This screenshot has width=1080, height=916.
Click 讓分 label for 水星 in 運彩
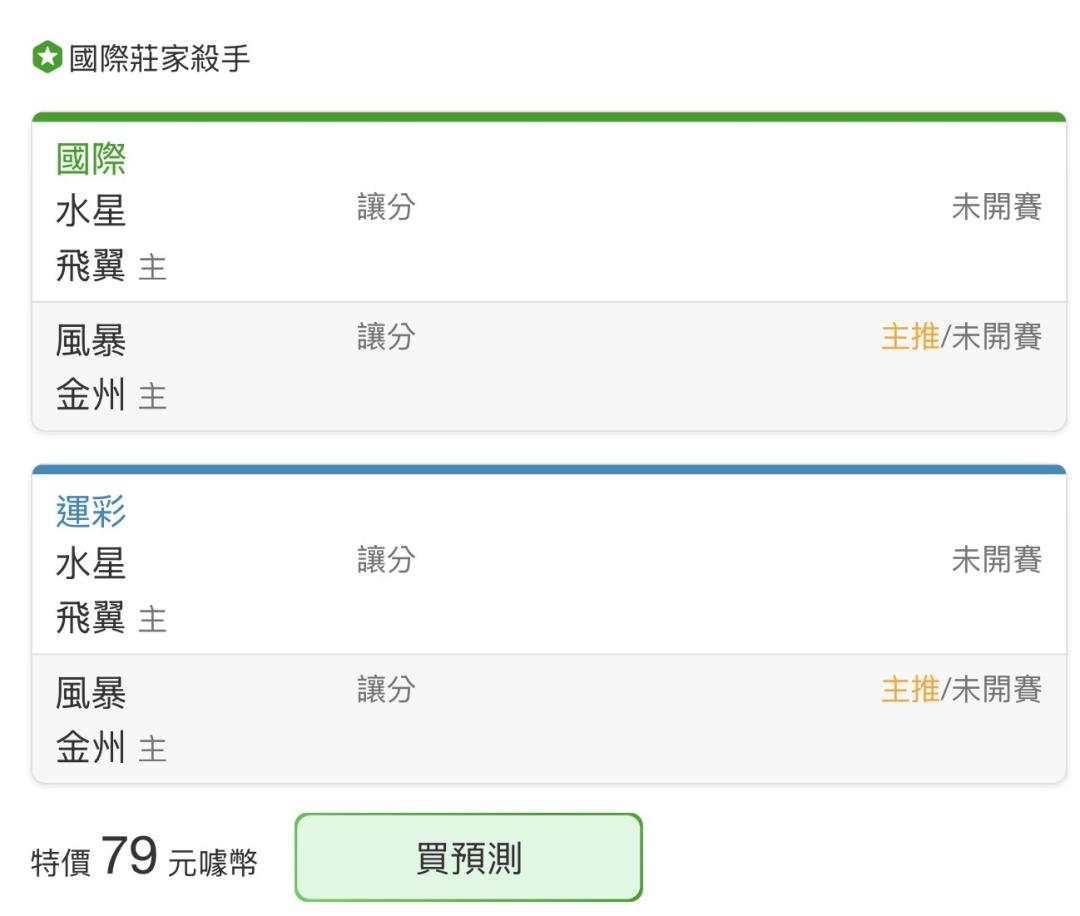pyautogui.click(x=386, y=559)
